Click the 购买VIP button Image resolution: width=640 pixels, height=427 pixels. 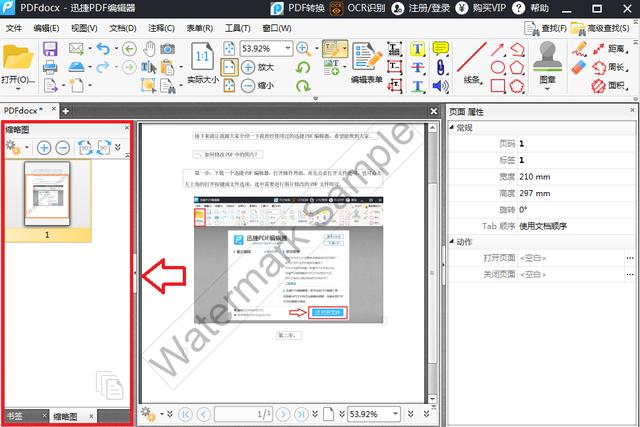[x=481, y=8]
